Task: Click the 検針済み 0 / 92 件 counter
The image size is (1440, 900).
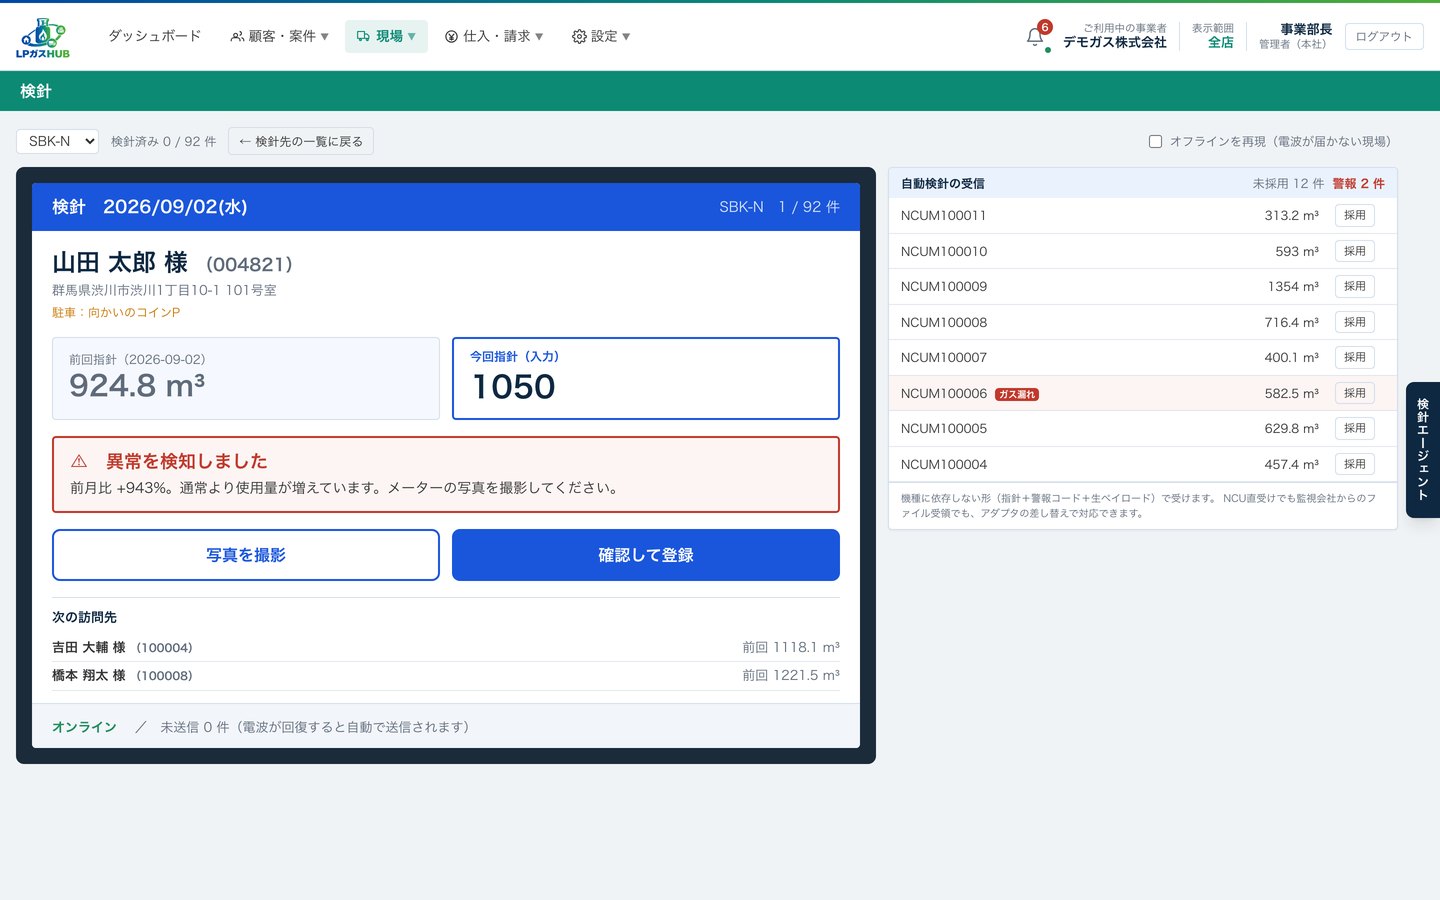Action: point(163,141)
